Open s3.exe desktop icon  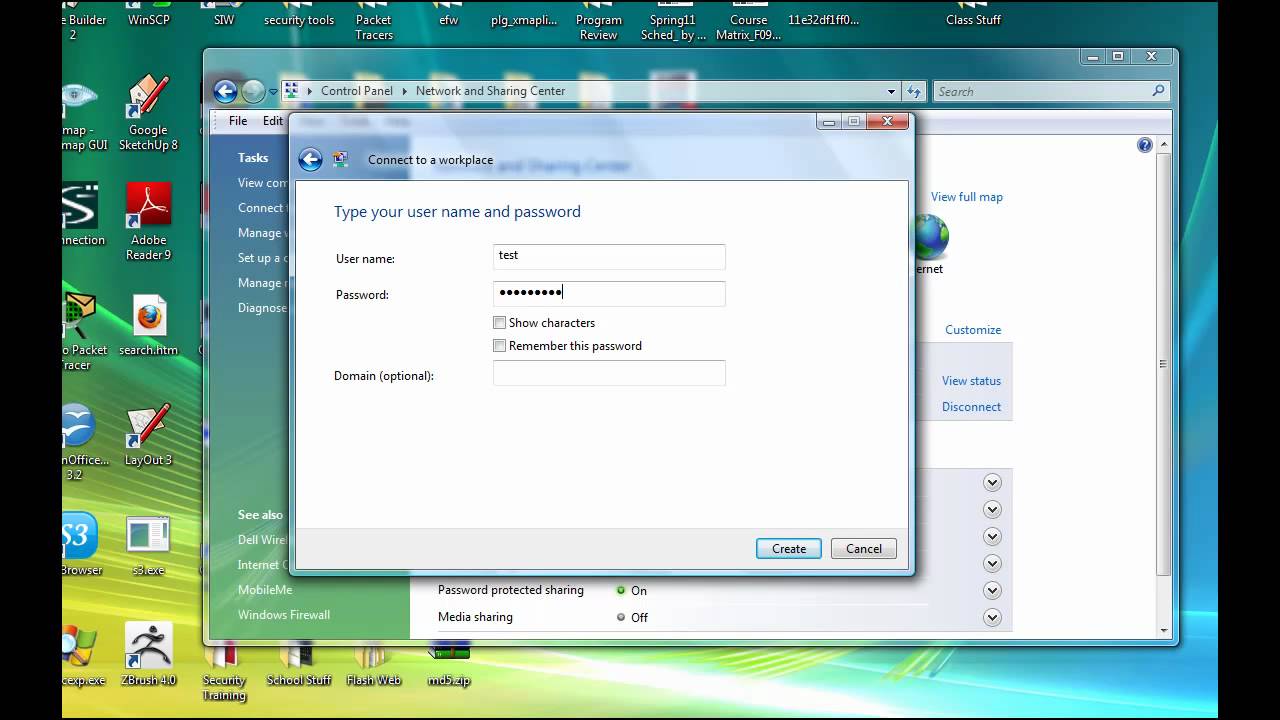point(148,546)
